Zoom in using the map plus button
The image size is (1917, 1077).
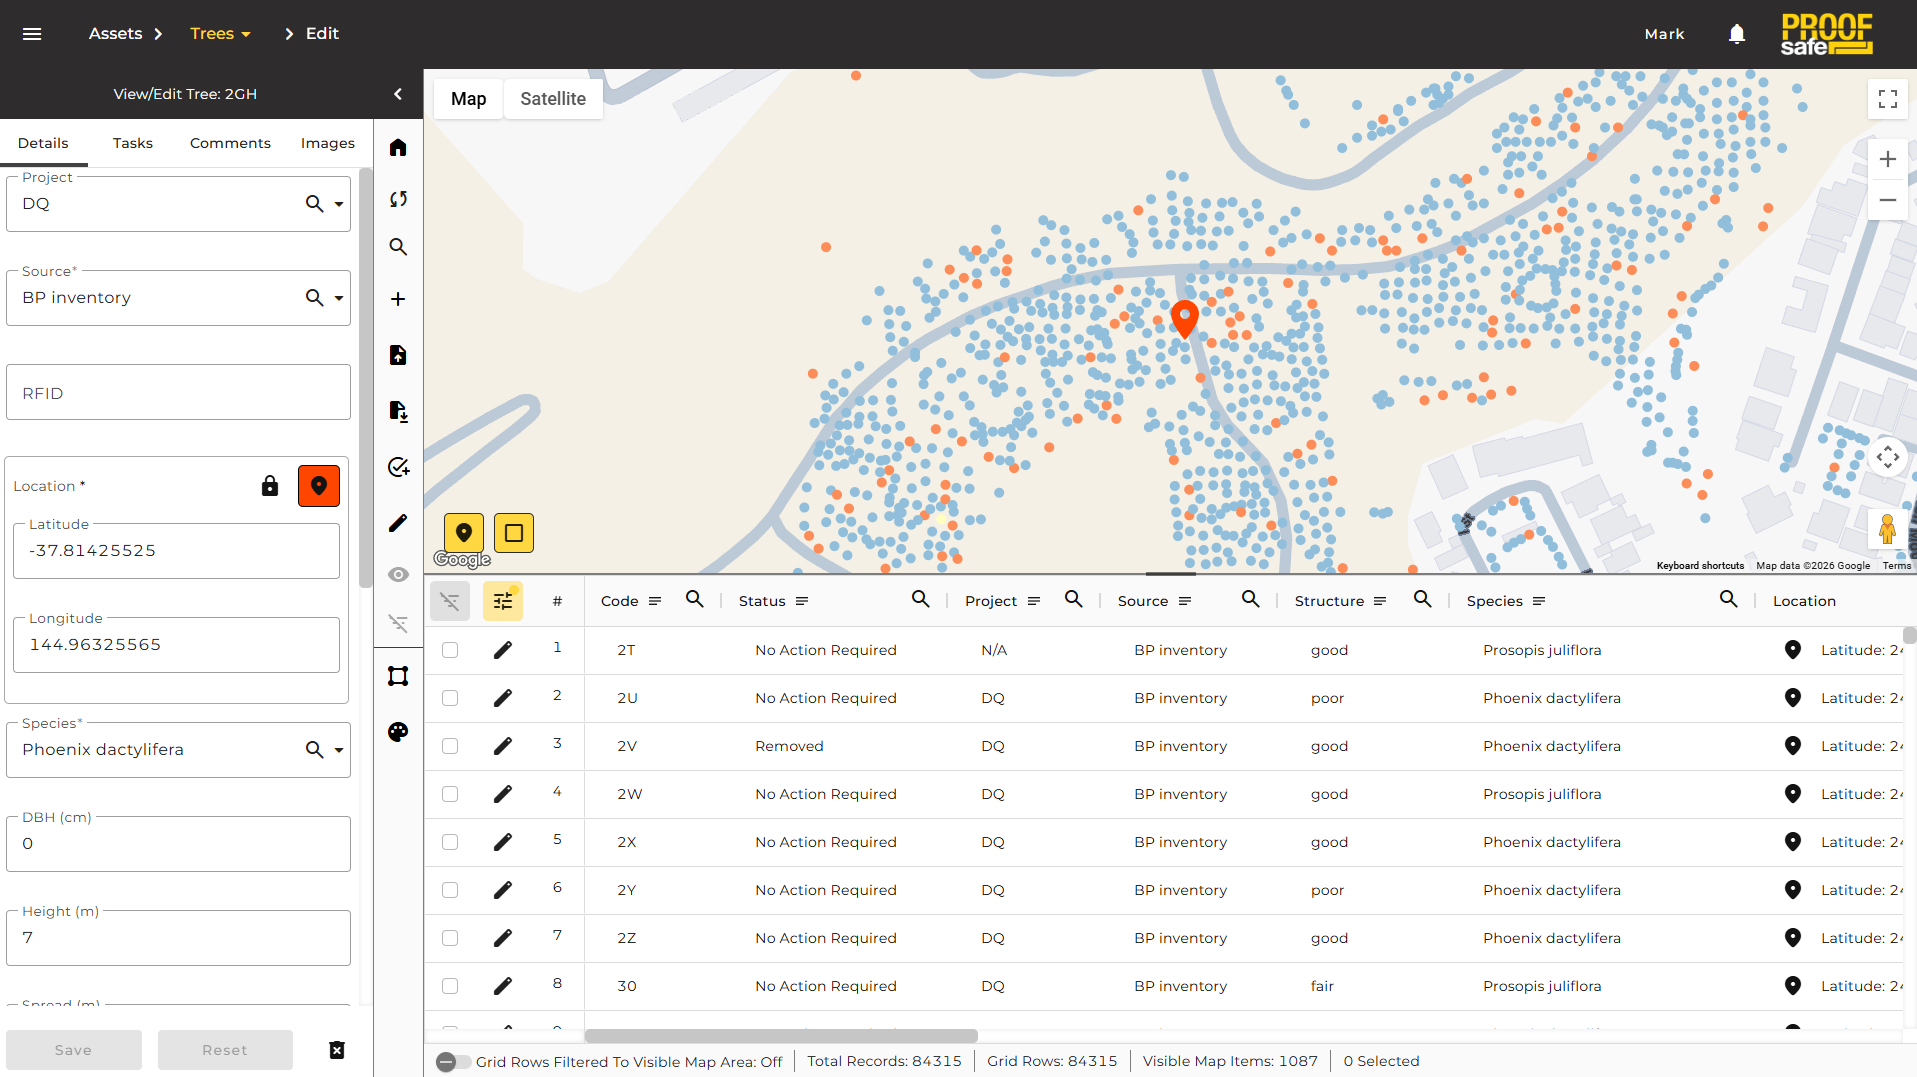[x=1888, y=158]
